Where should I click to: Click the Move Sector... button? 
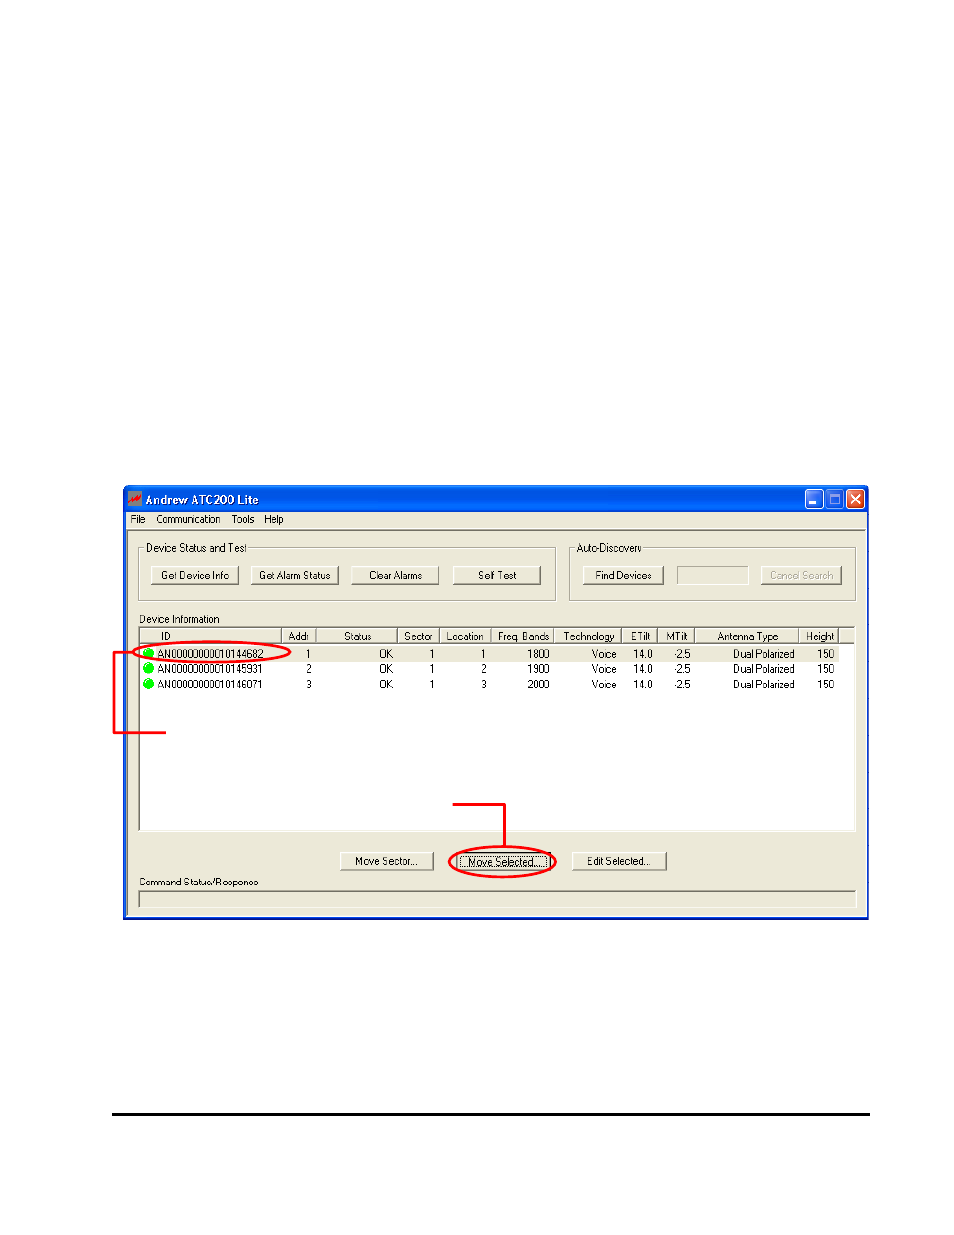[x=386, y=861]
